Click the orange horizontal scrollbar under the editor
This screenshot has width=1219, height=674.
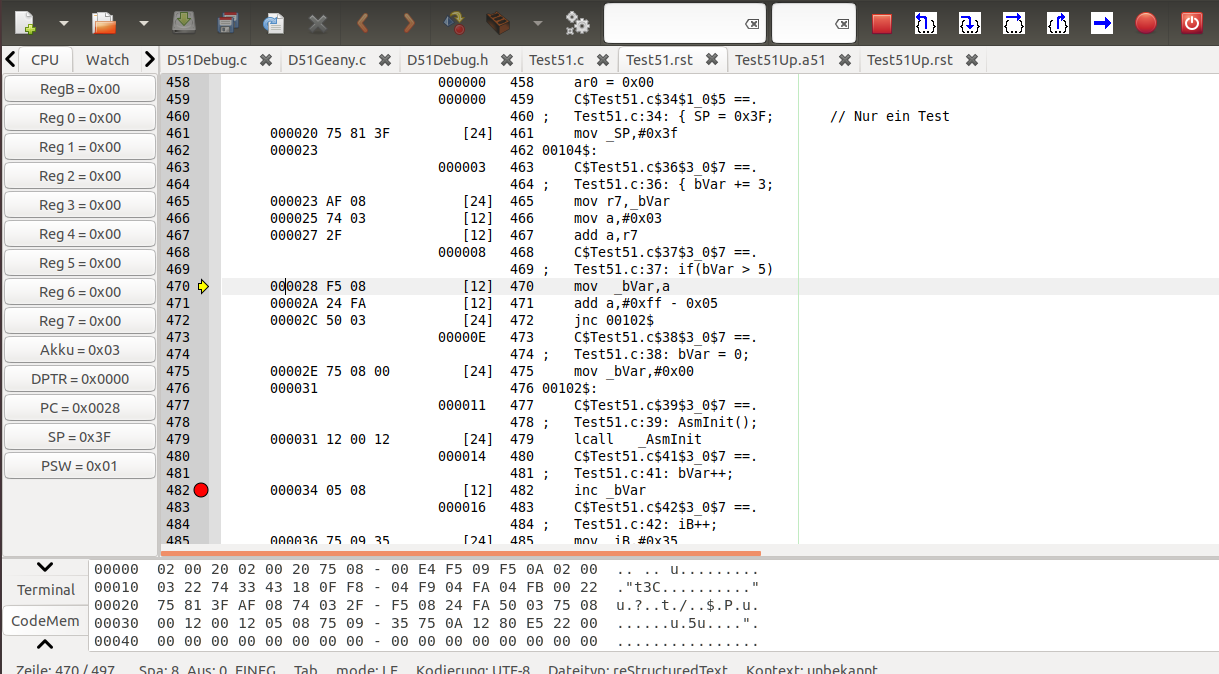(461, 552)
